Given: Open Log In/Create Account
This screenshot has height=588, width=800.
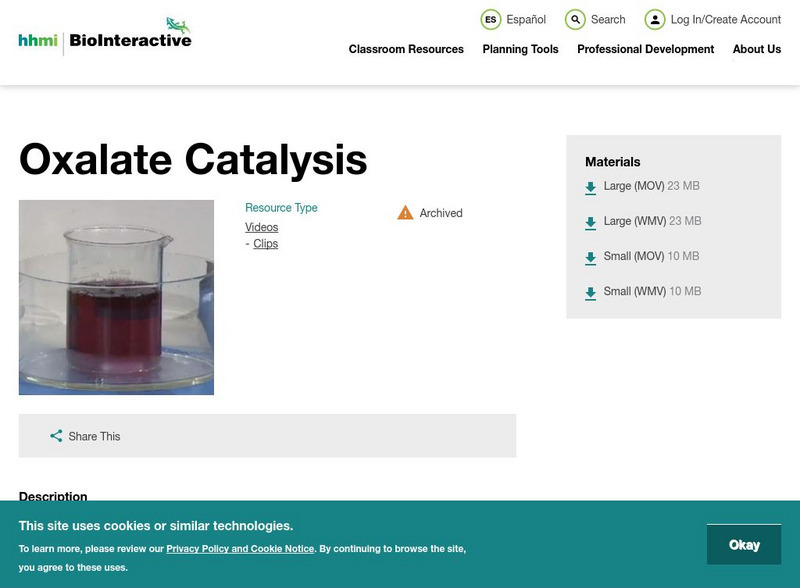Looking at the screenshot, I should [x=655, y=19].
